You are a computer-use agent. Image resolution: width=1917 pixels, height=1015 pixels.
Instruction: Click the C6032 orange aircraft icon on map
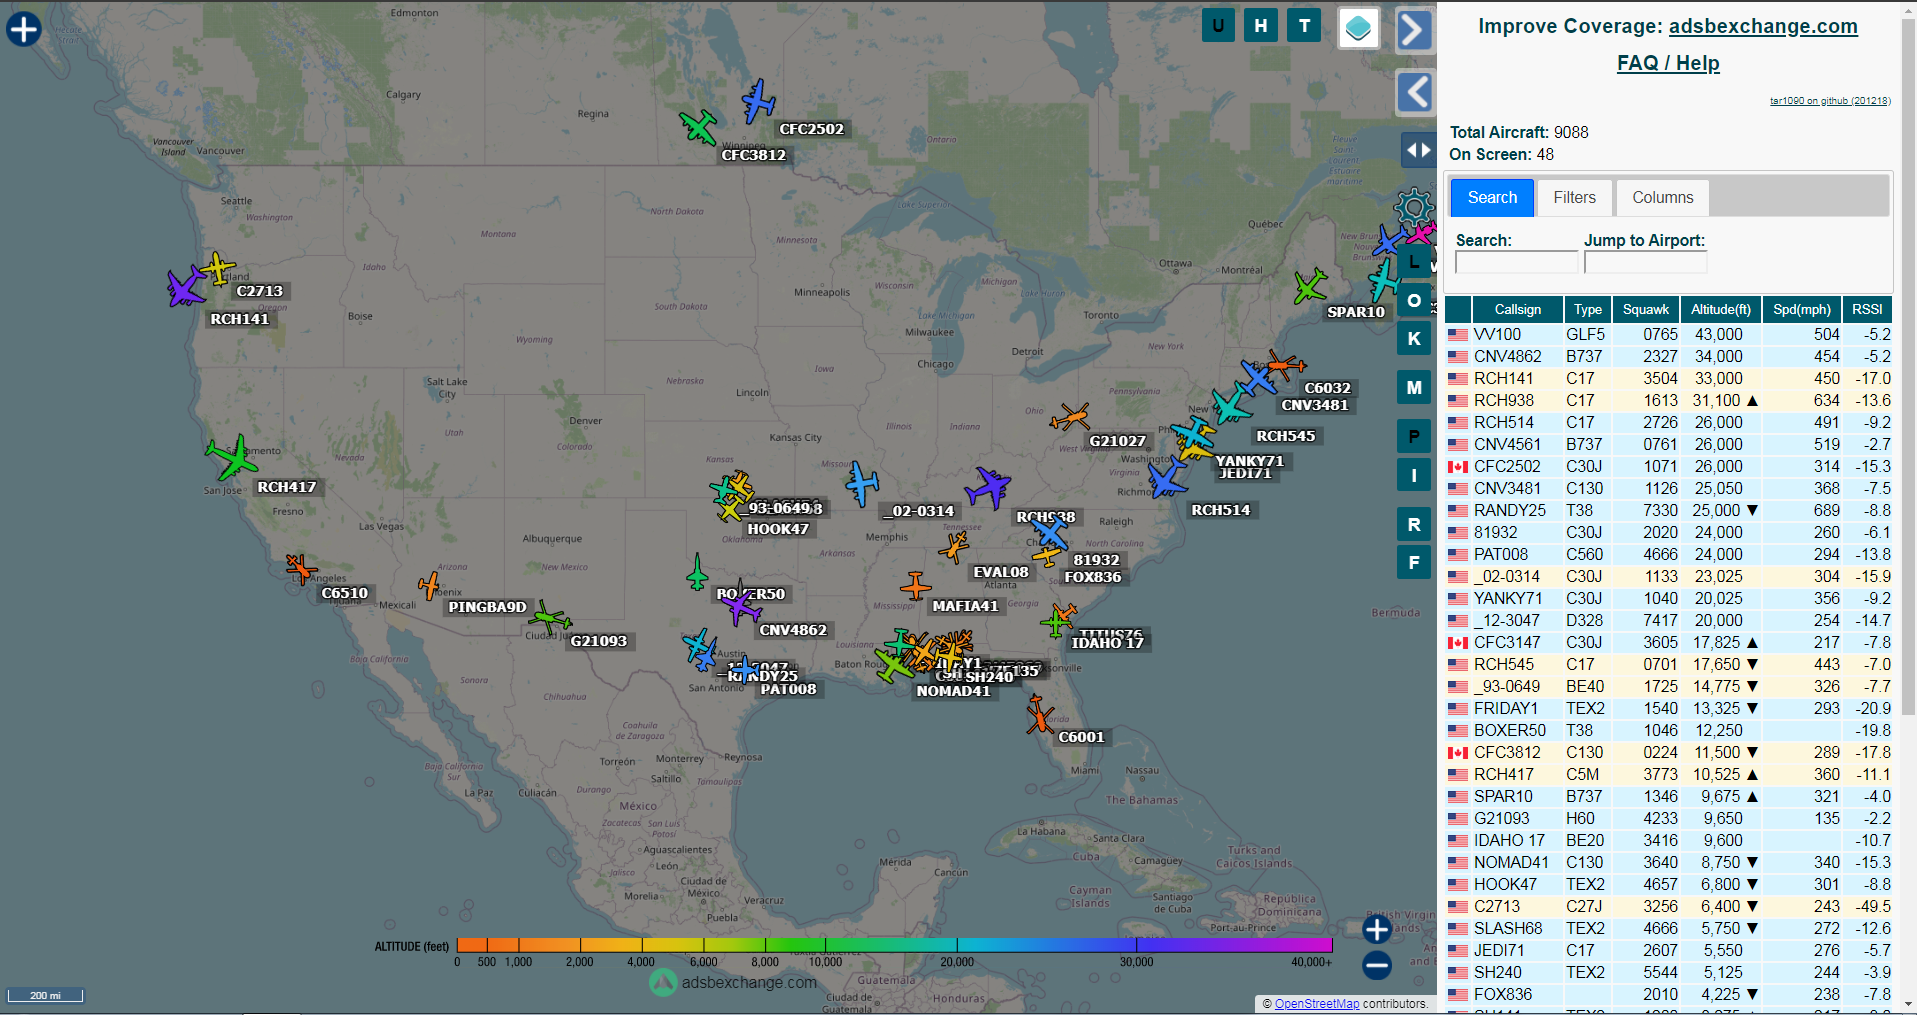click(x=1284, y=364)
